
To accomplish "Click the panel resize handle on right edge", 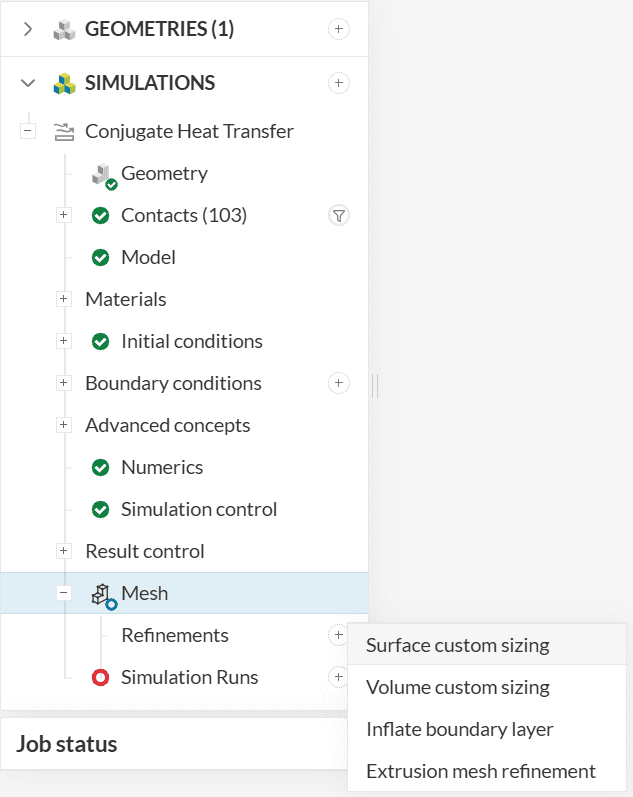I will (375, 384).
